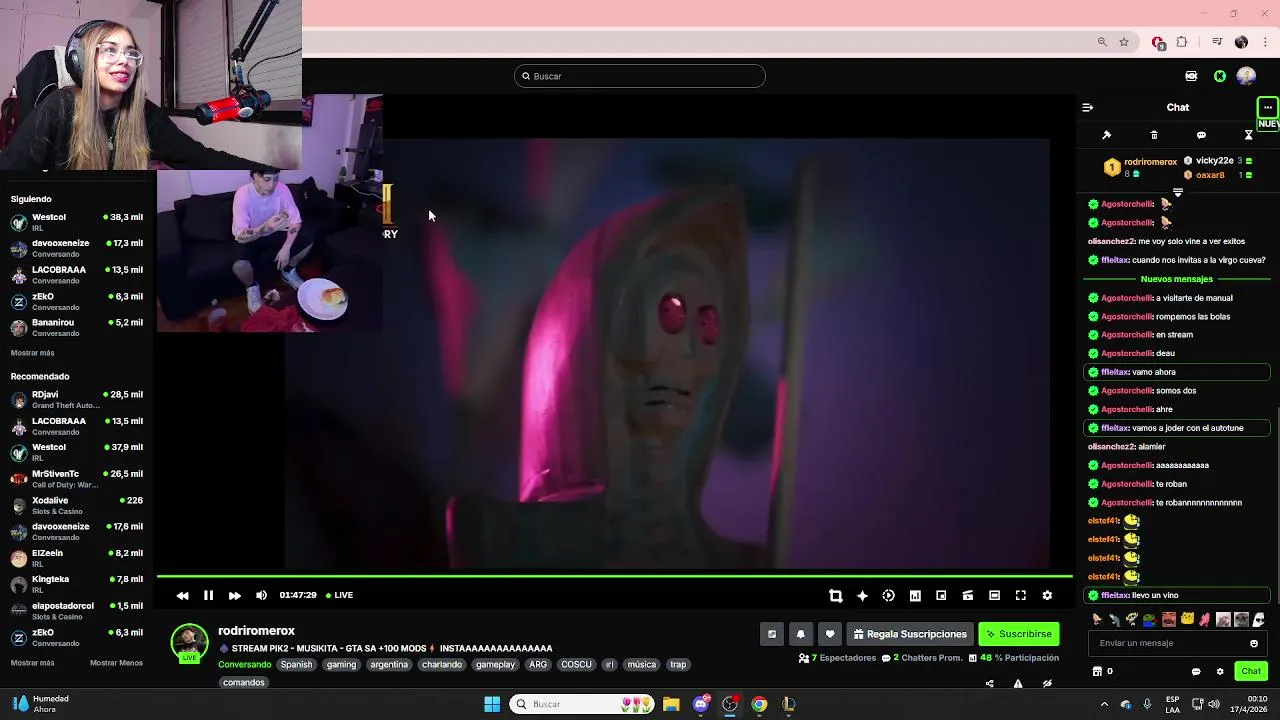Select the música tag

(x=641, y=664)
